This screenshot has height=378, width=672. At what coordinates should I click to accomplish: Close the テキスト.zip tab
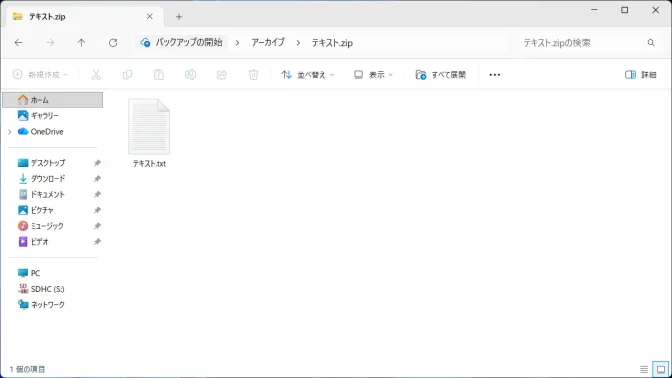pos(150,17)
